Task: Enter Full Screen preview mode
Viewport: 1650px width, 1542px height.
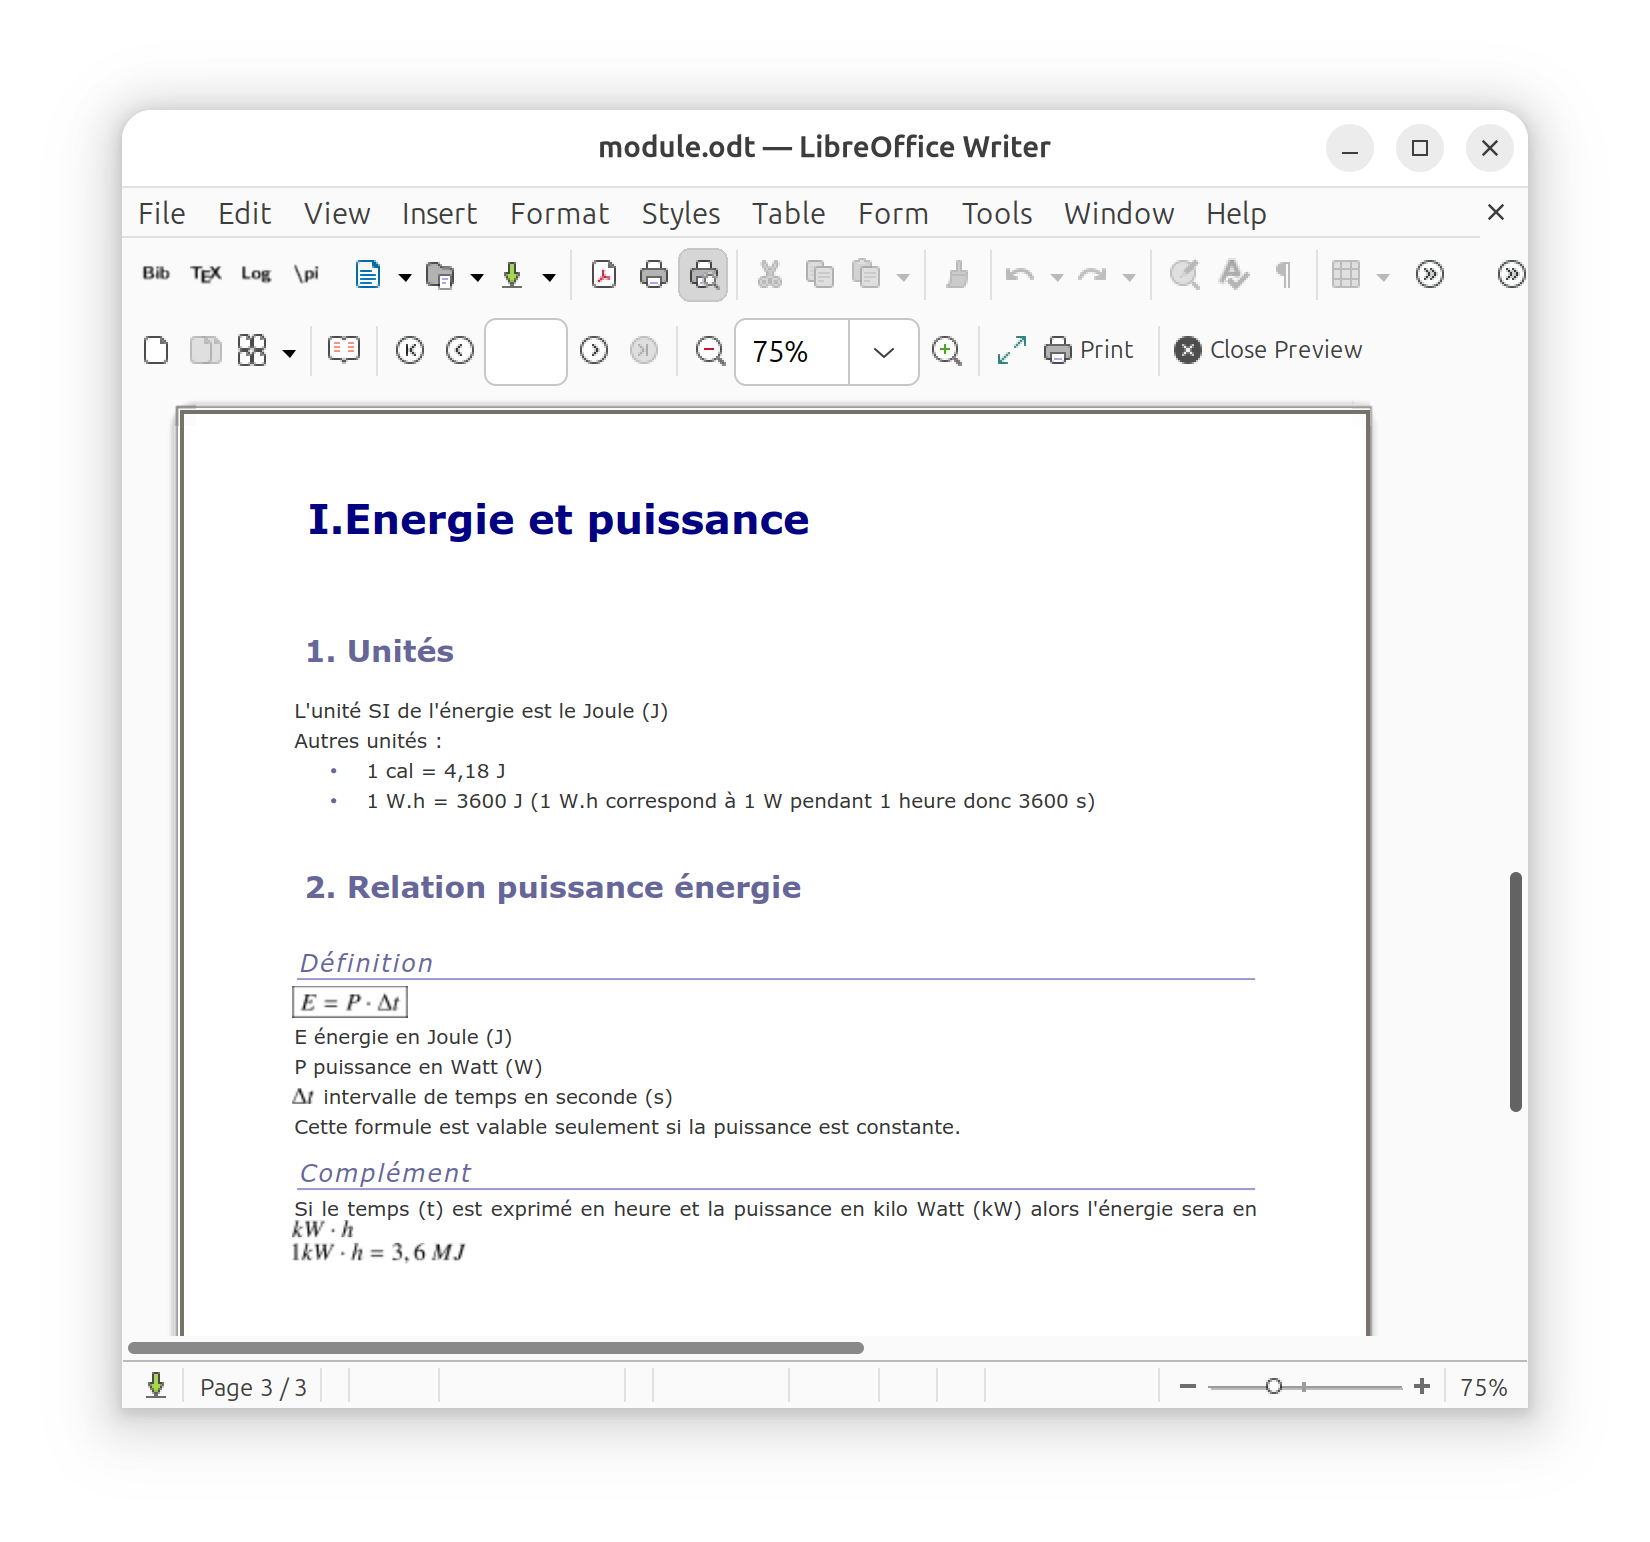Action: pos(1012,350)
